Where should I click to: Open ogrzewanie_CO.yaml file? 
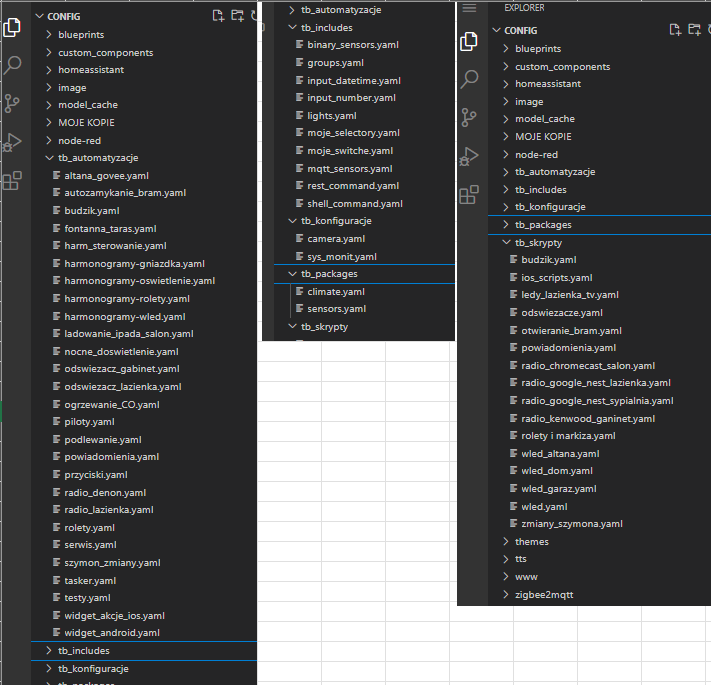(111, 404)
